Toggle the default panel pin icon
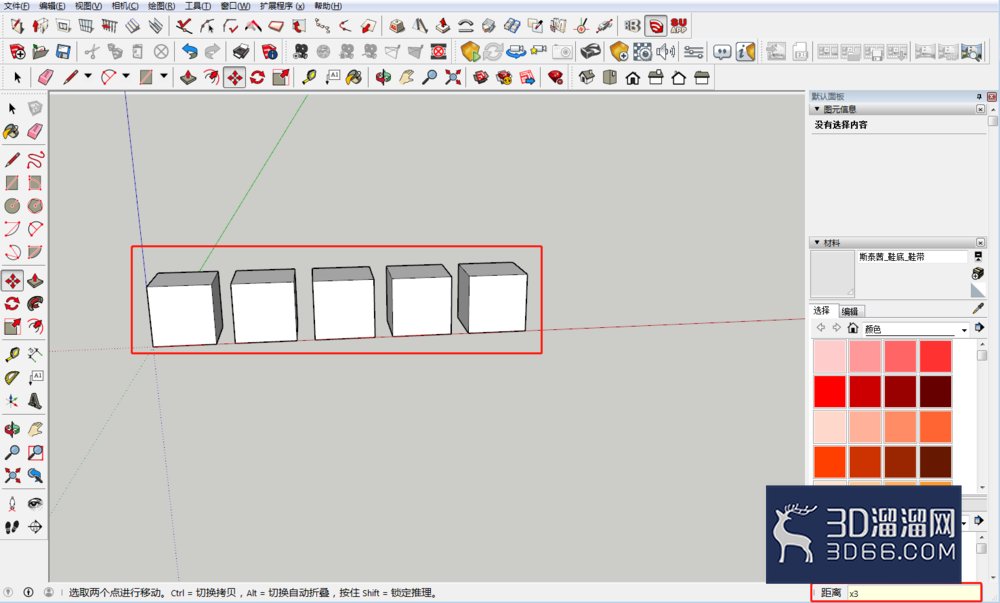This screenshot has width=1000, height=603. (979, 96)
